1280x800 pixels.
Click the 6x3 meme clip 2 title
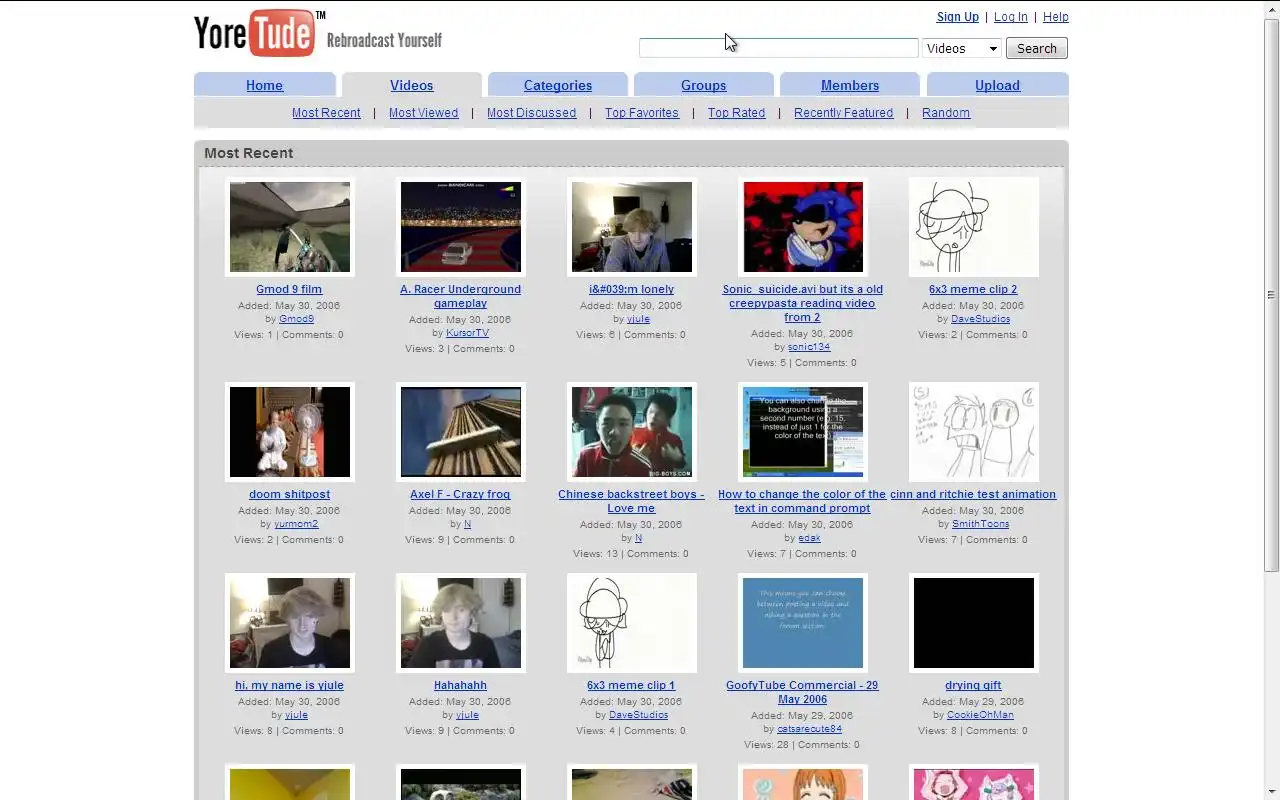(973, 289)
